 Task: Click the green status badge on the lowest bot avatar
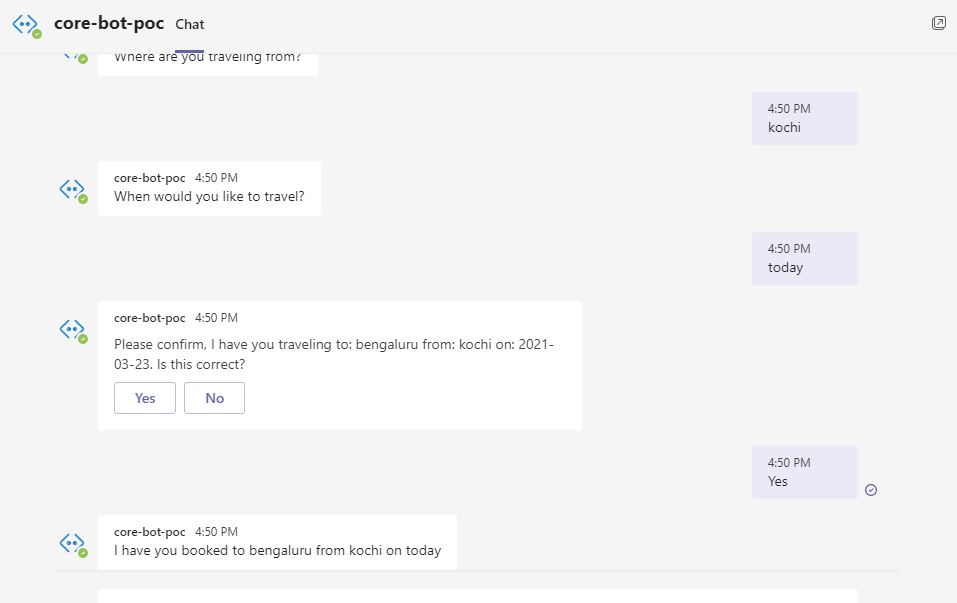81,552
